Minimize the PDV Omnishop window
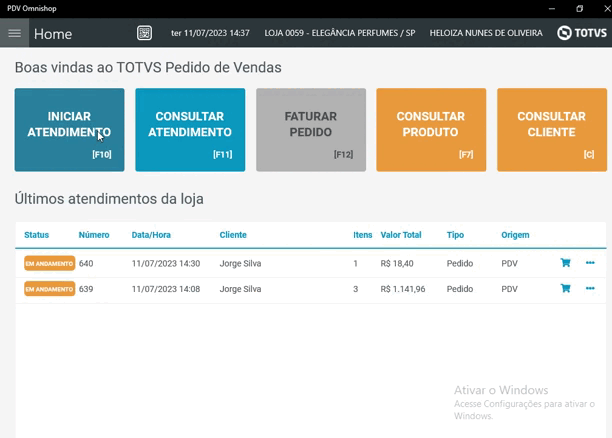Viewport: 612px width, 438px height. click(552, 9)
